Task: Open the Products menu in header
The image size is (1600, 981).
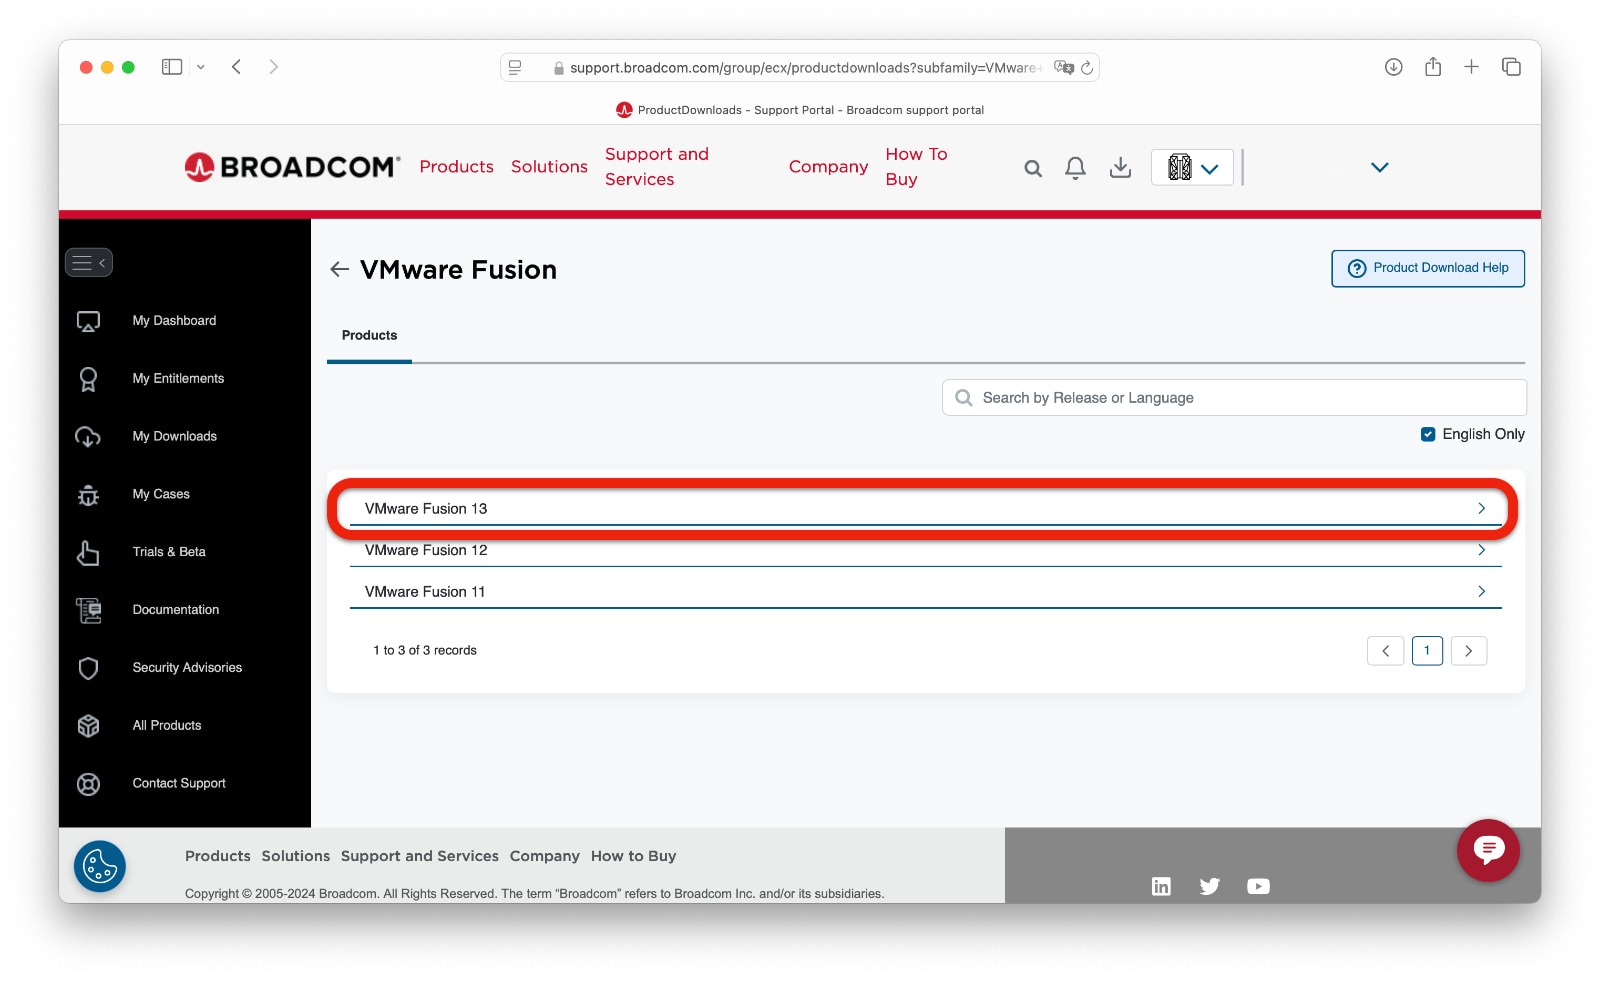Action: [456, 167]
